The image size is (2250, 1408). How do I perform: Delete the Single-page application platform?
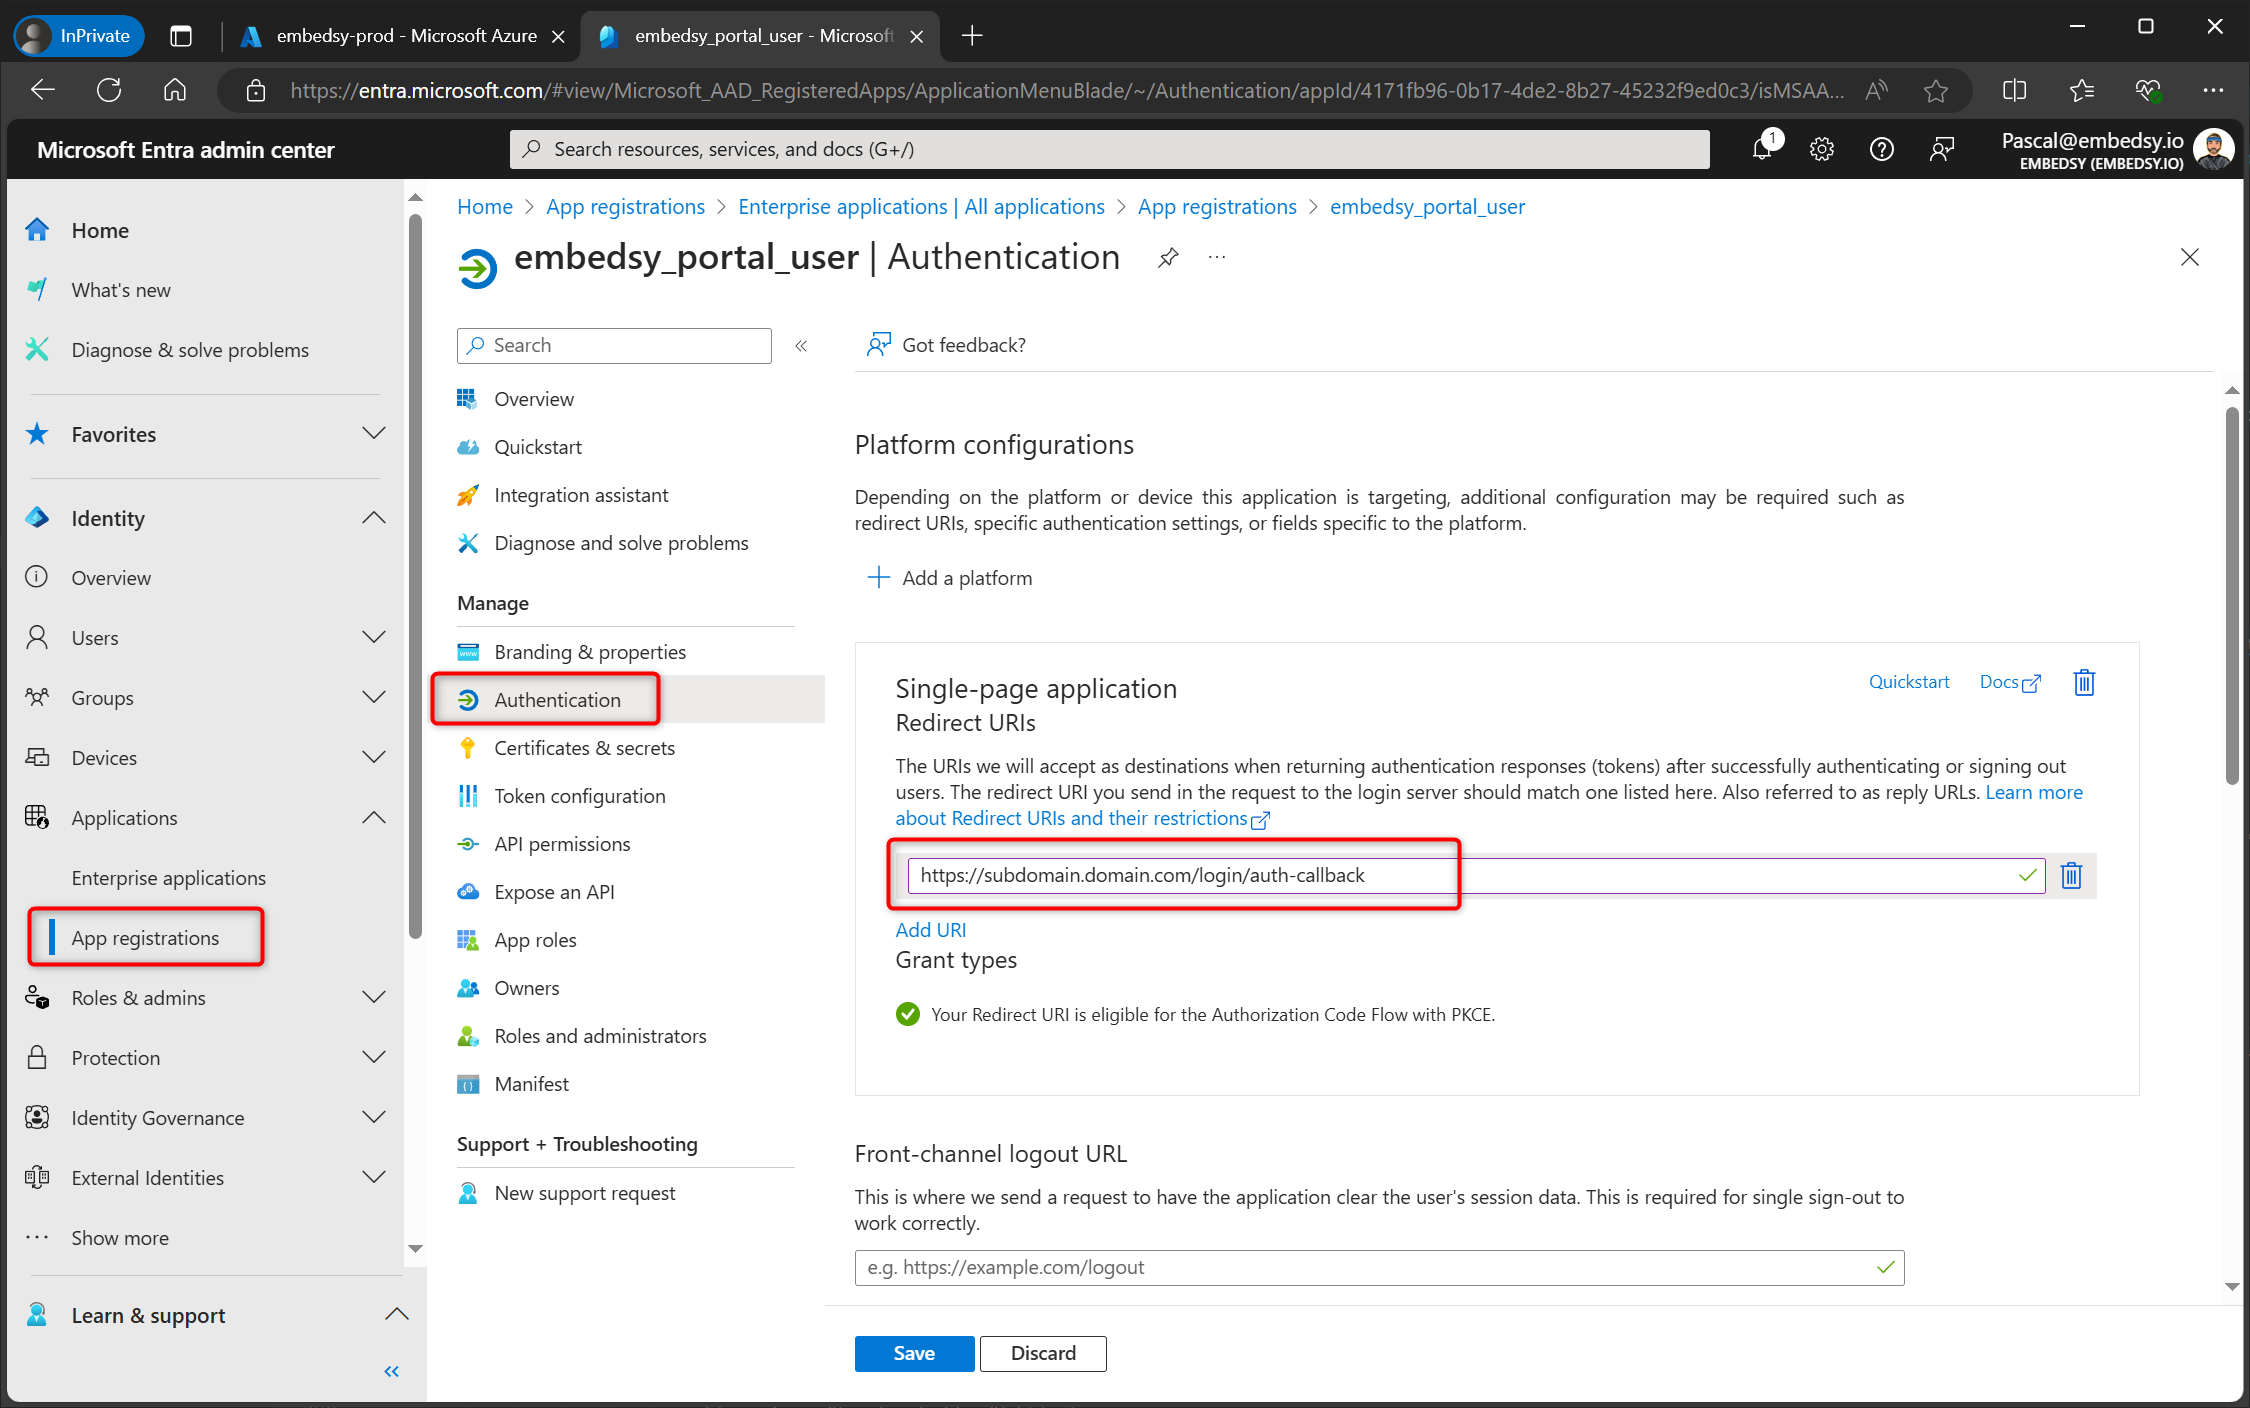(x=2084, y=682)
